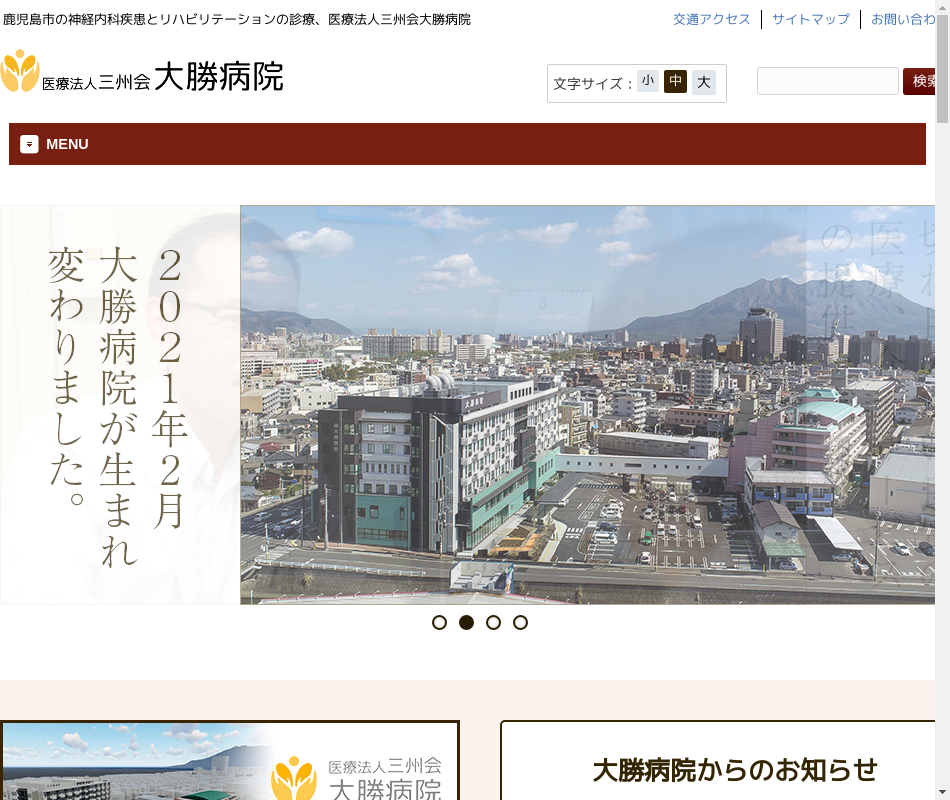This screenshot has height=800, width=950.
Task: Click the vertical page scrollbar
Action: pyautogui.click(x=942, y=400)
